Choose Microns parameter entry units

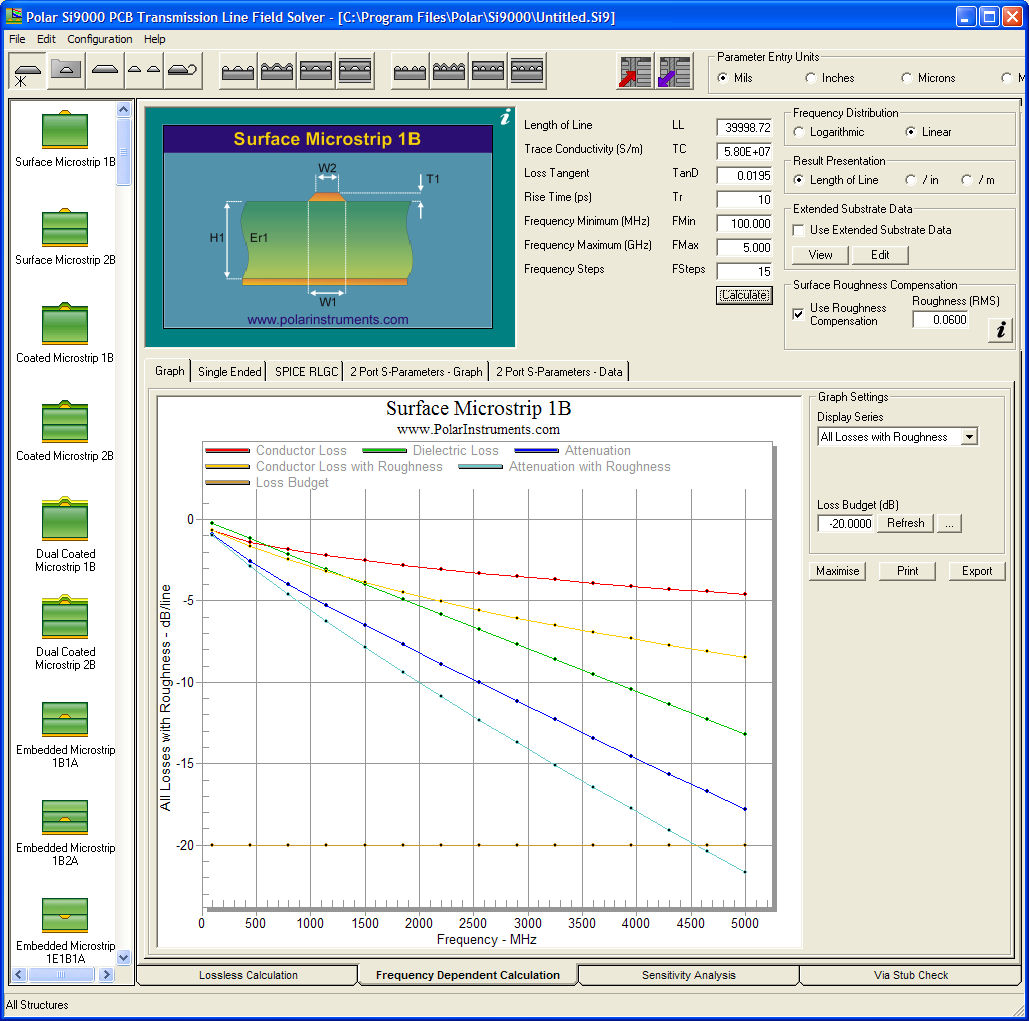pos(907,77)
